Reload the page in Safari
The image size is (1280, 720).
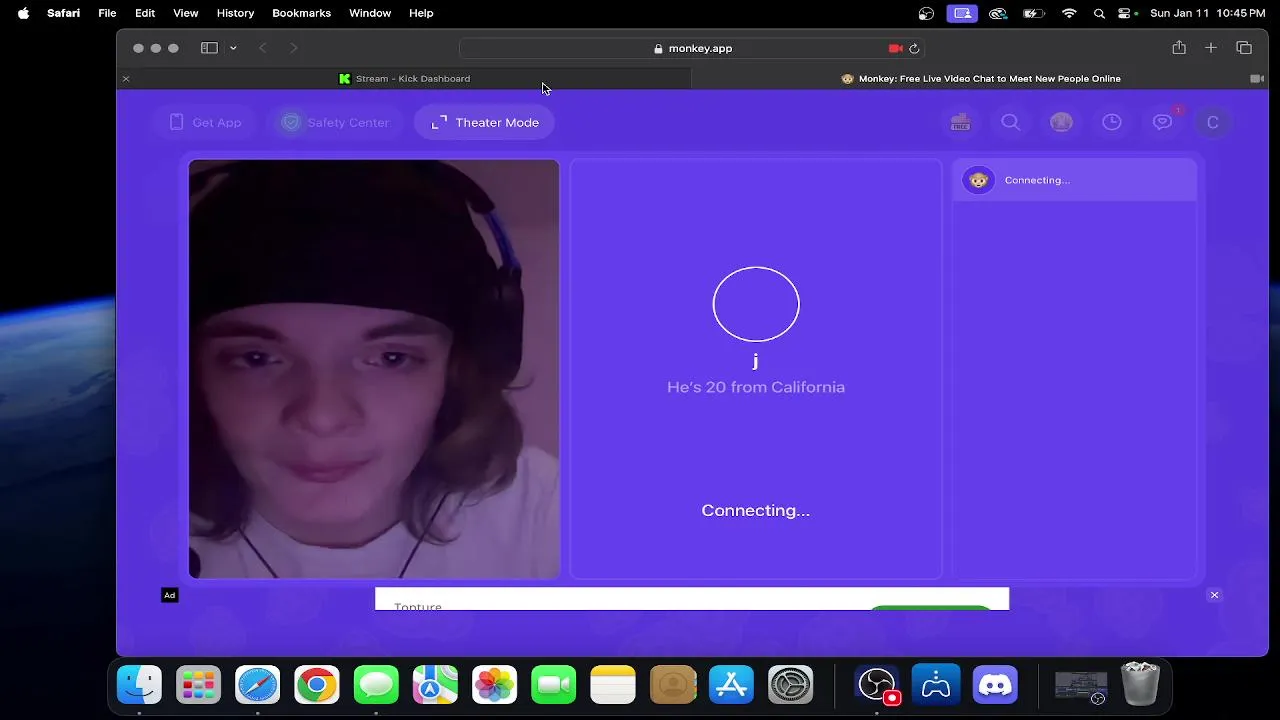(x=914, y=48)
